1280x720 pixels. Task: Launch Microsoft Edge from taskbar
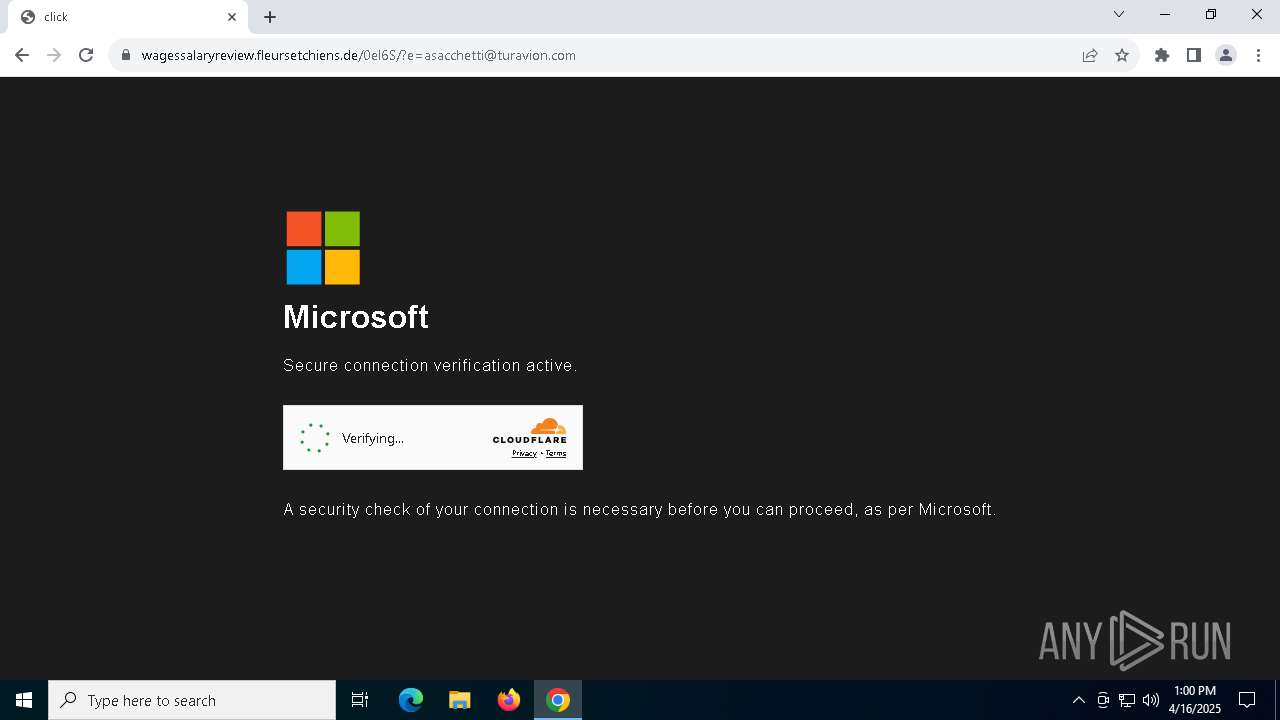tap(411, 700)
